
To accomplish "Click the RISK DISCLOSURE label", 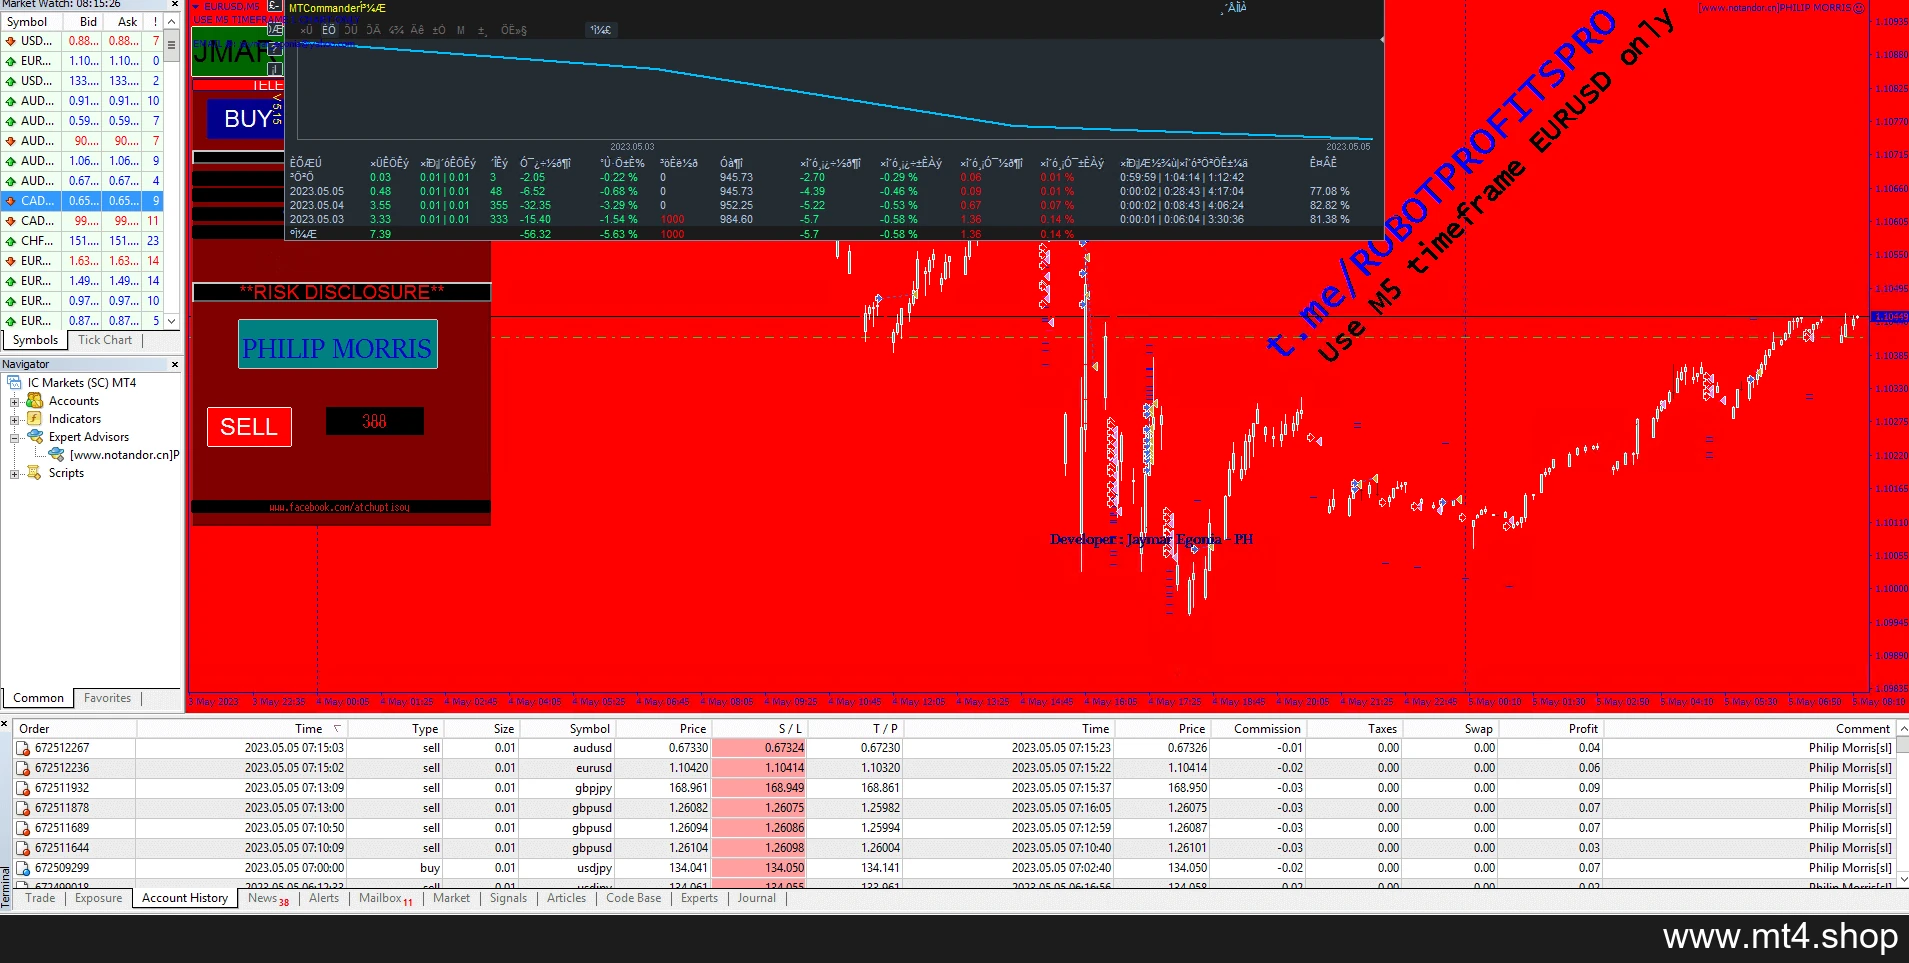I will (x=341, y=292).
